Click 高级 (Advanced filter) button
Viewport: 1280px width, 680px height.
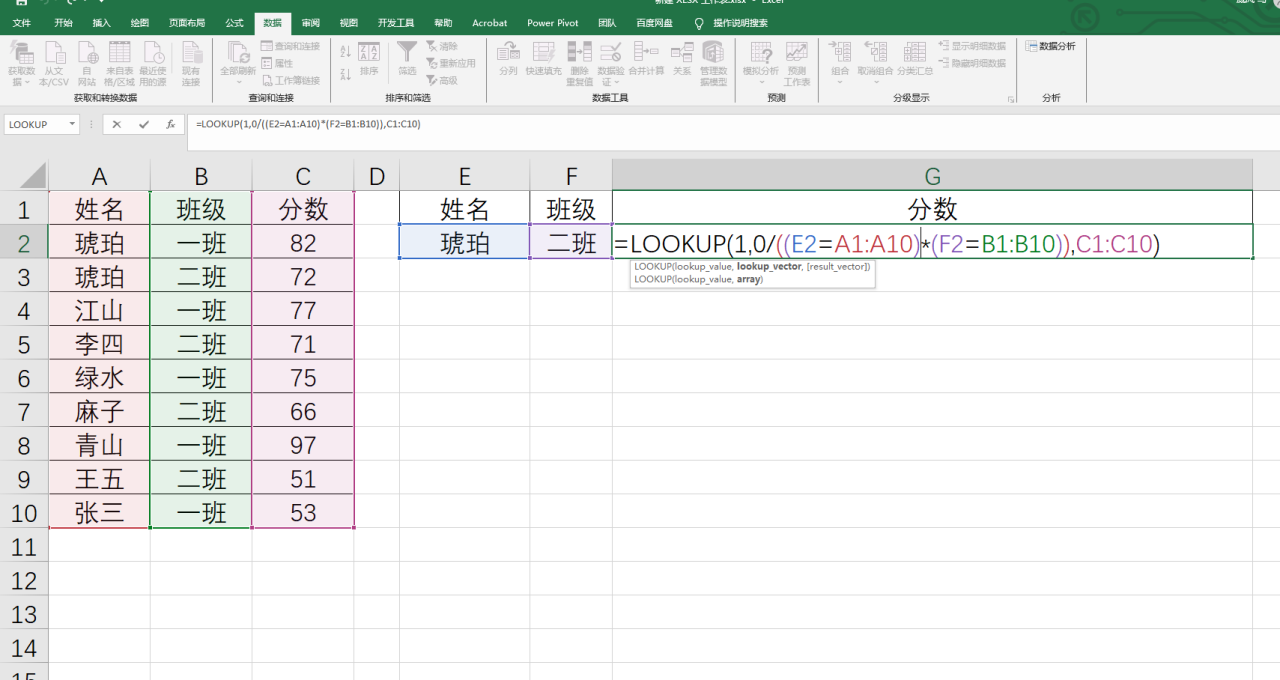click(441, 80)
